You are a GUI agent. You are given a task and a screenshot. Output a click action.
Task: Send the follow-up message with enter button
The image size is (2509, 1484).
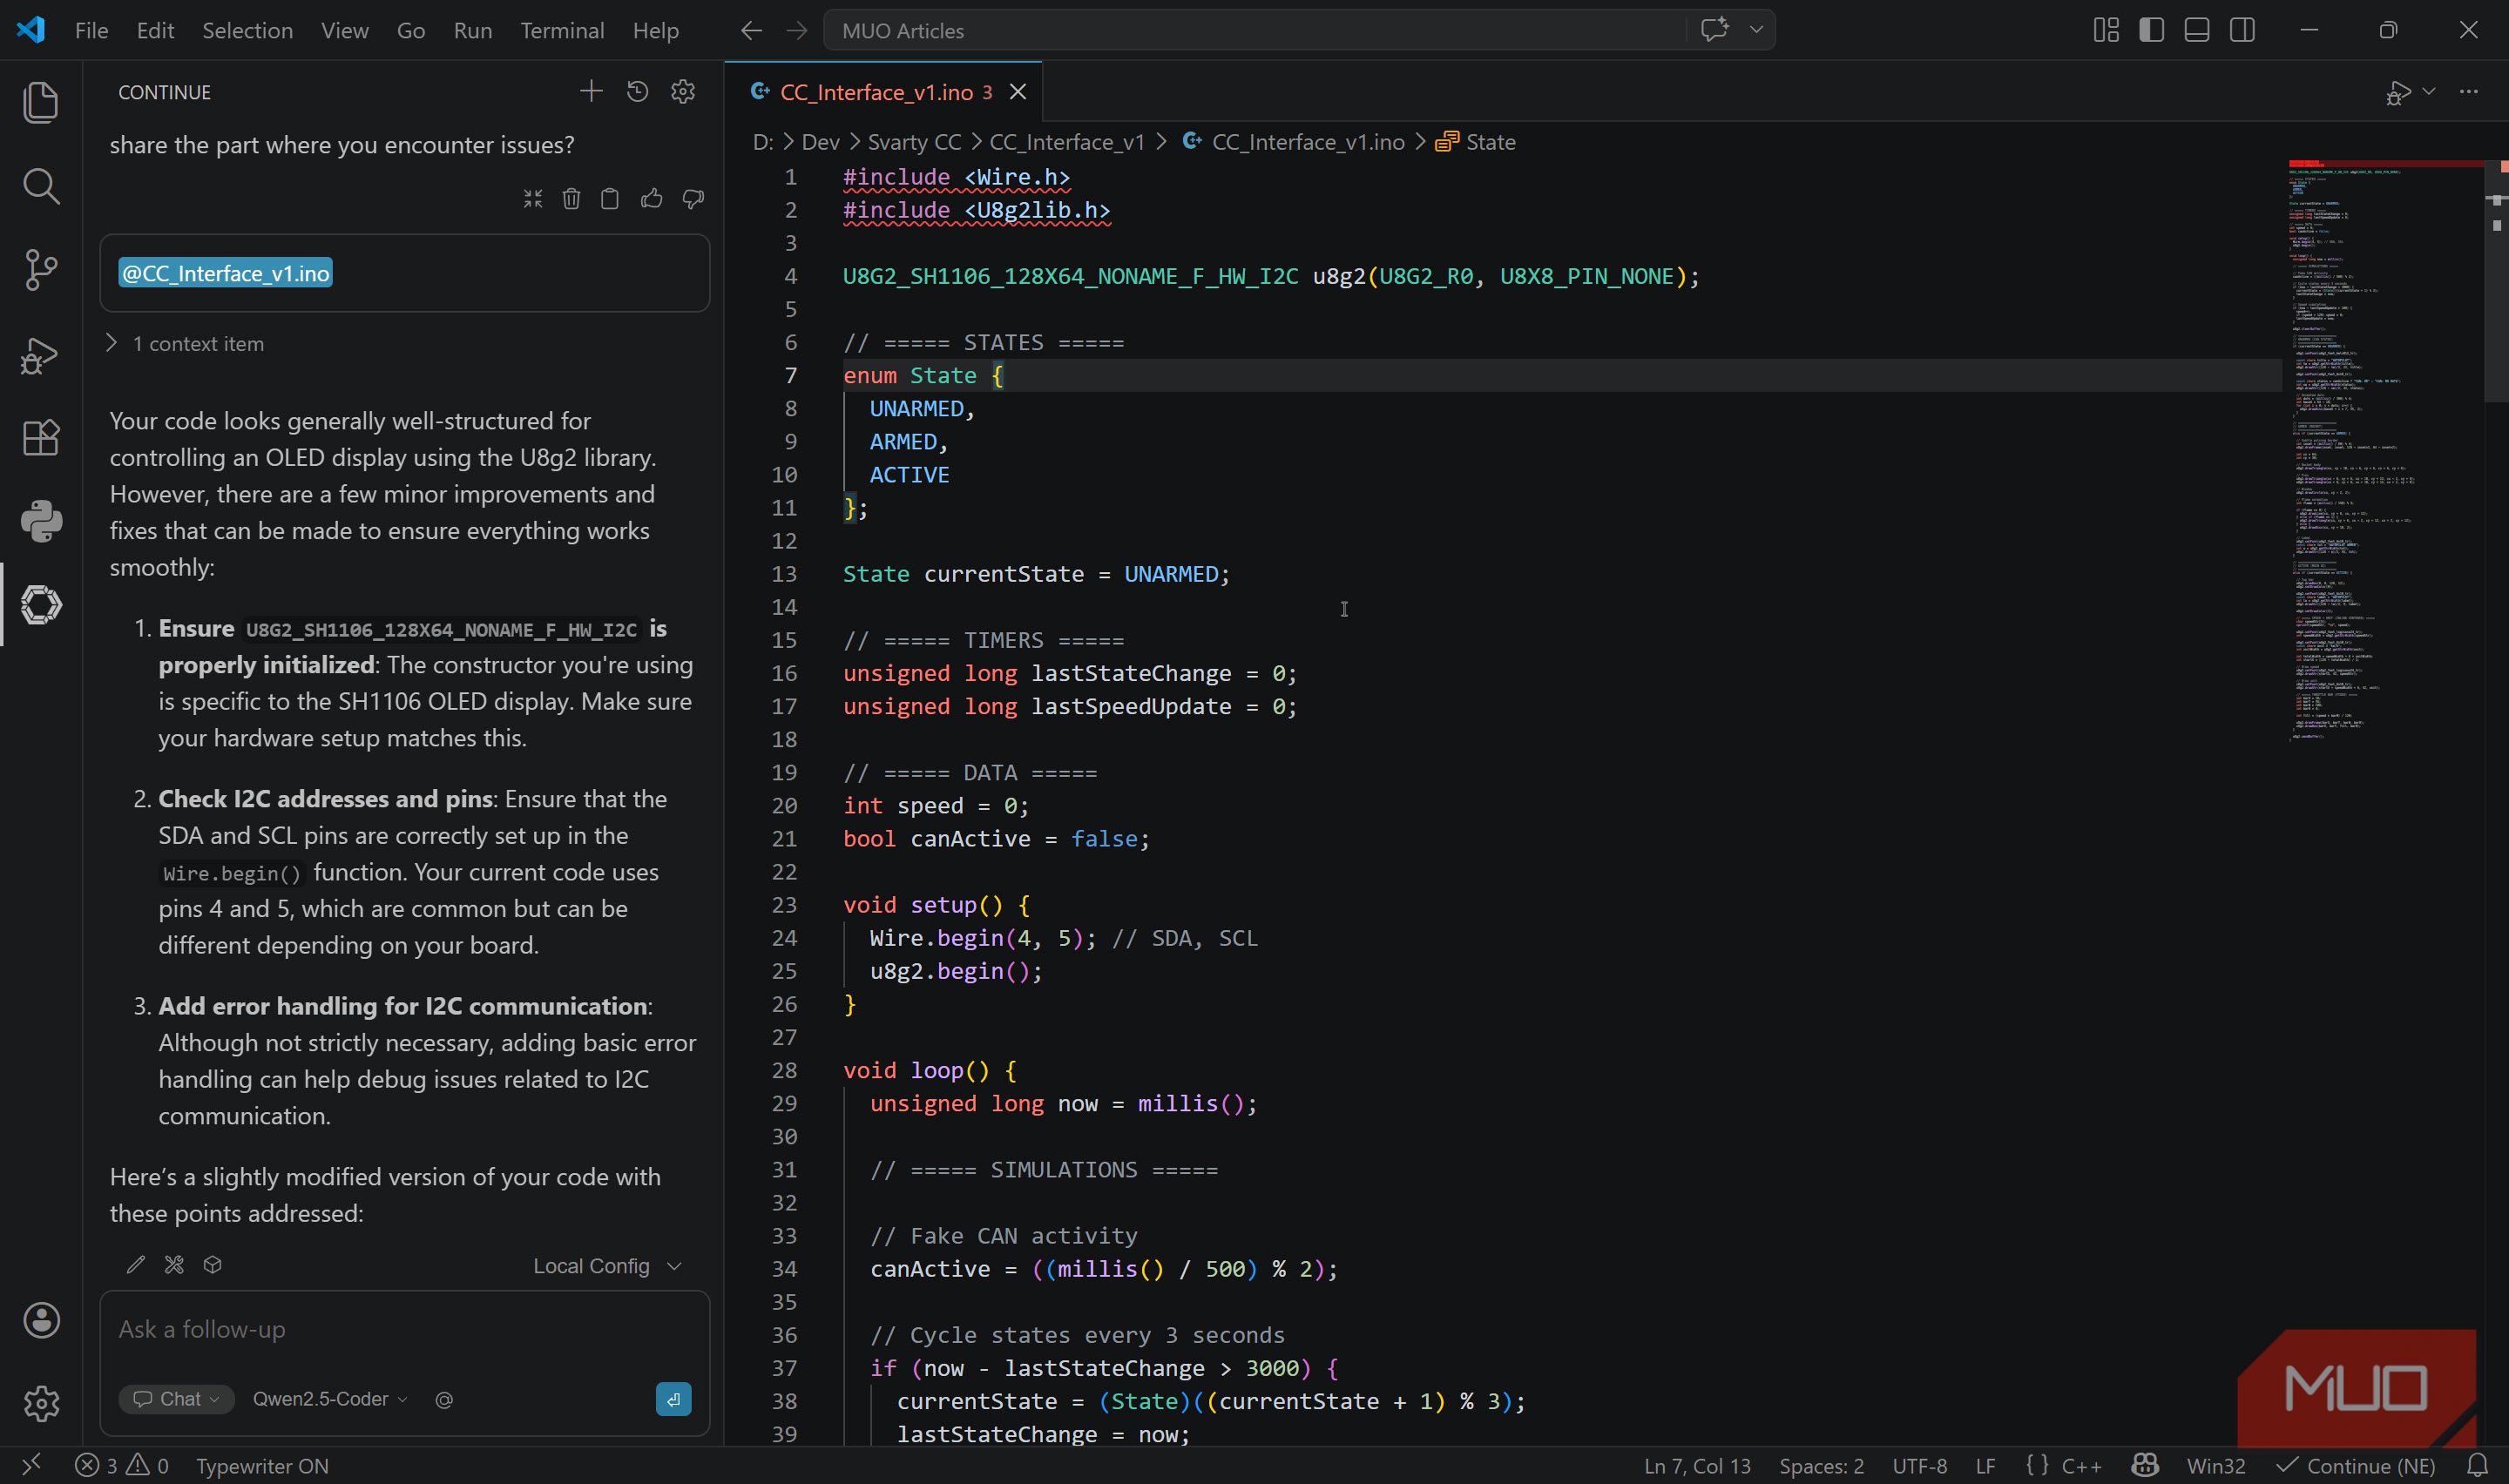click(673, 1399)
